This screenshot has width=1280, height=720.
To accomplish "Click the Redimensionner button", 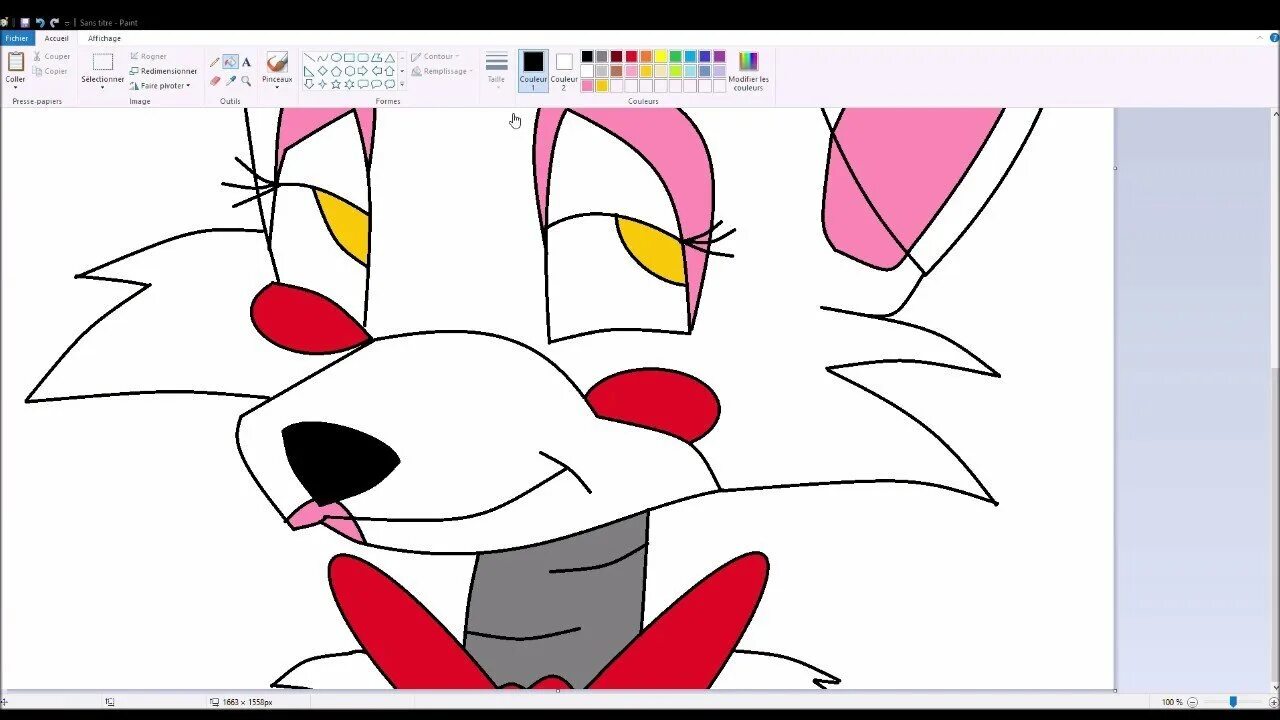I will tap(163, 71).
